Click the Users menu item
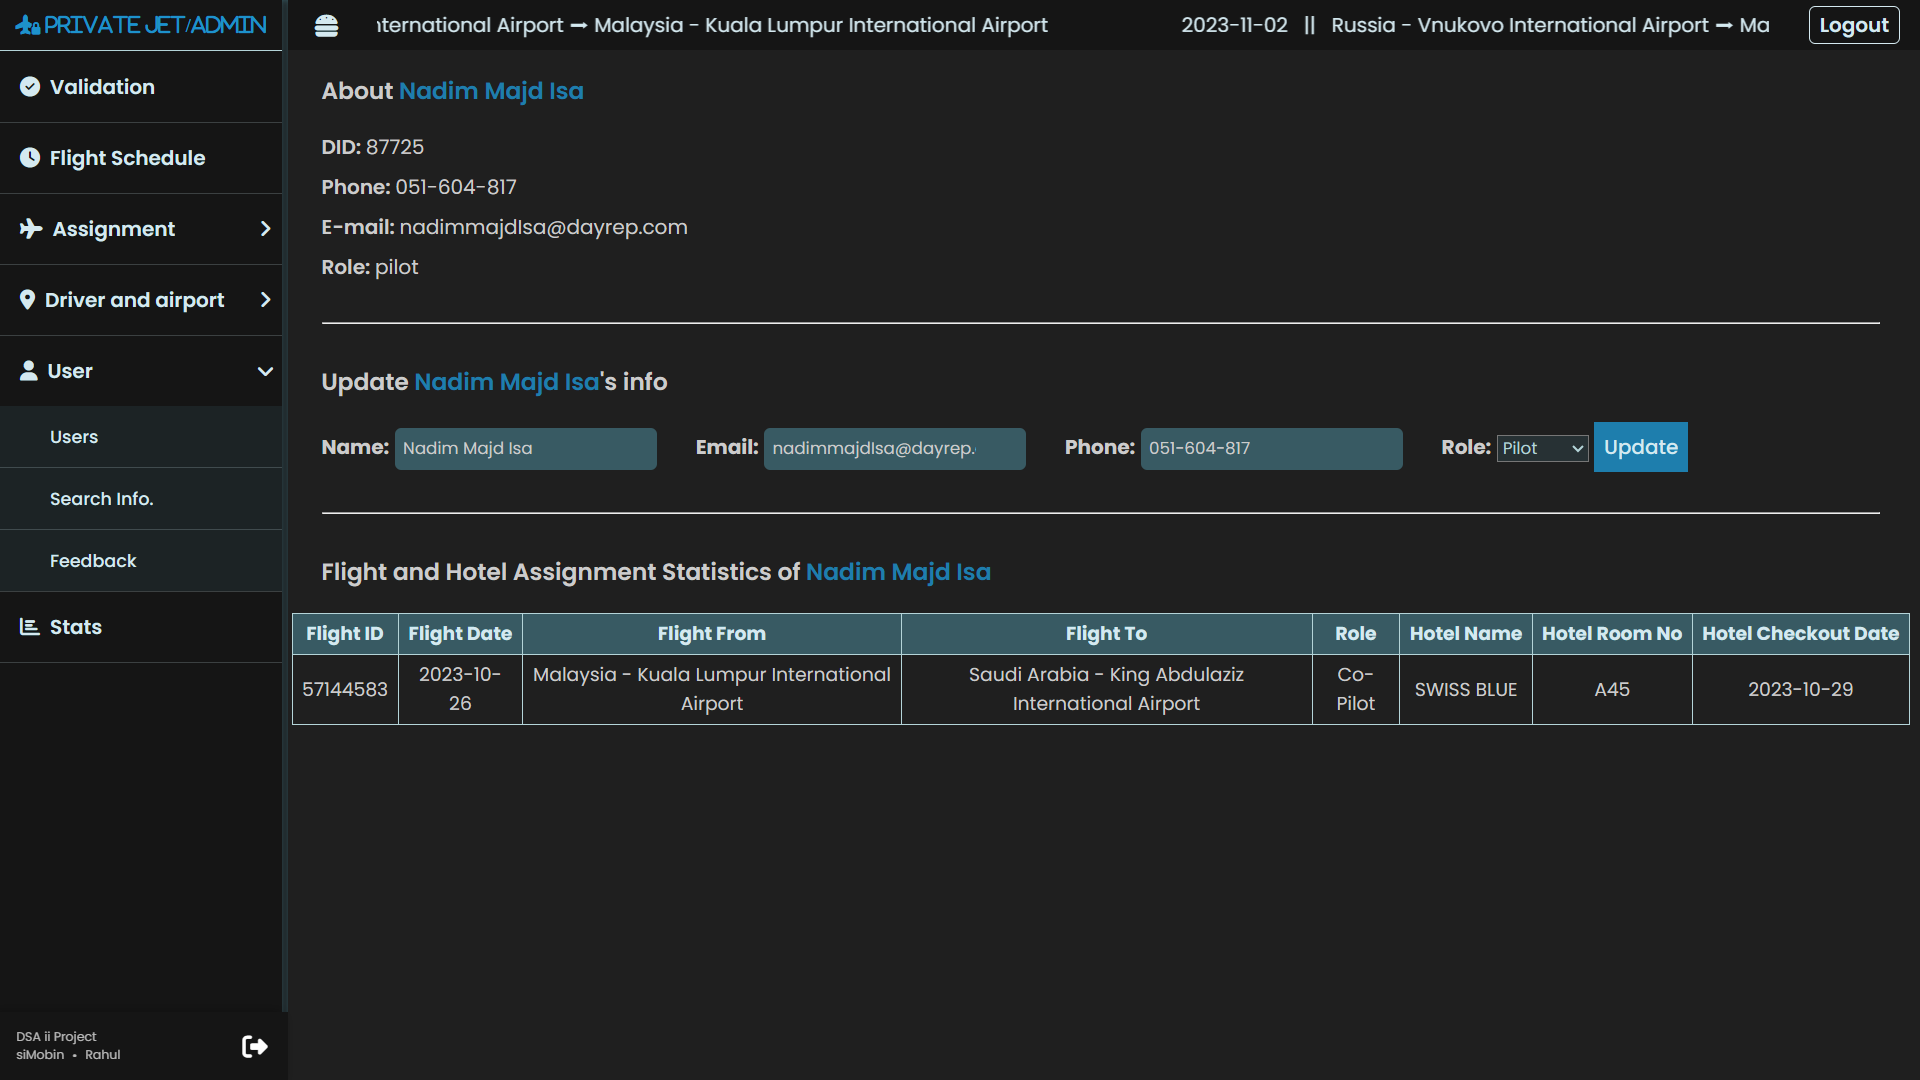This screenshot has width=1920, height=1080. point(75,436)
